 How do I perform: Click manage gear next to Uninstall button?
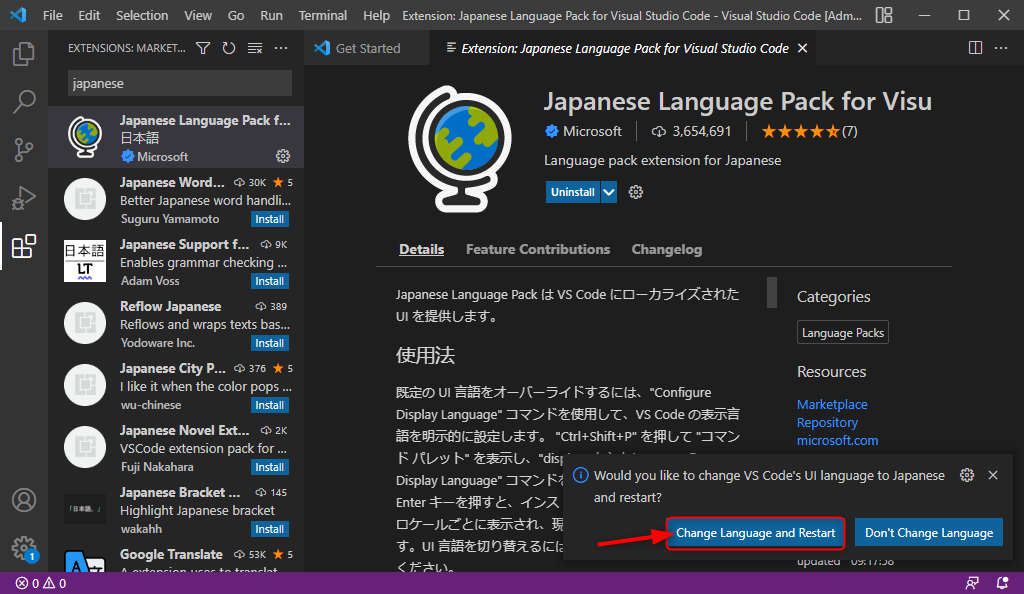click(x=635, y=192)
